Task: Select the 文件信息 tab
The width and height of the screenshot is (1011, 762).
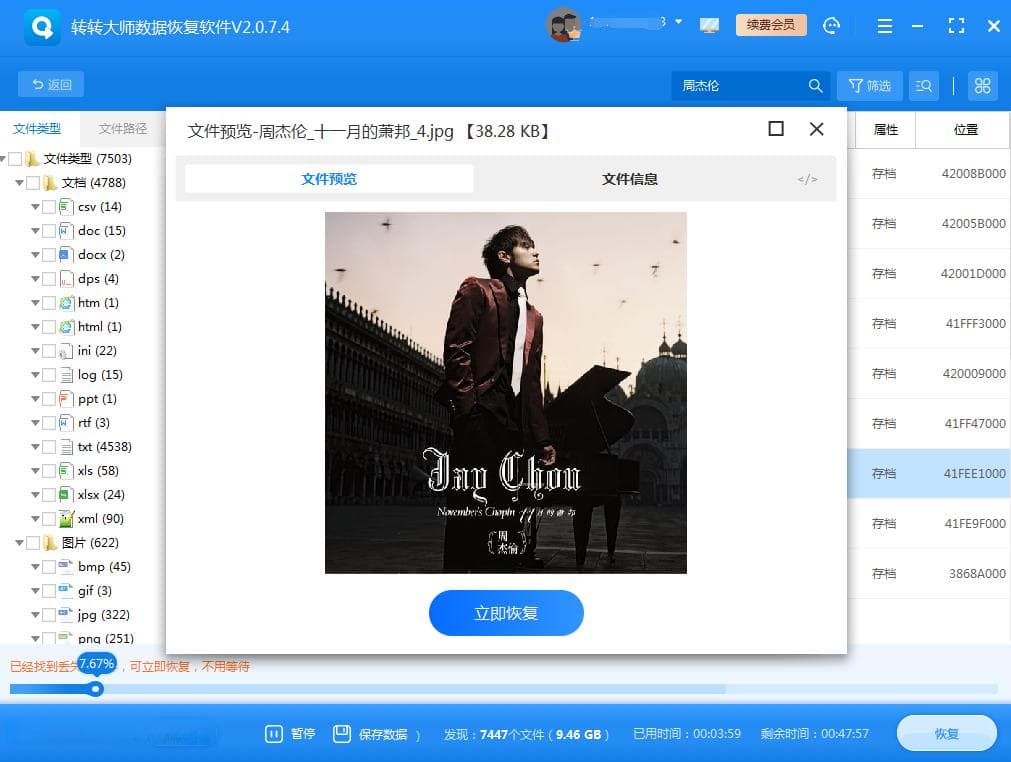Action: [629, 179]
